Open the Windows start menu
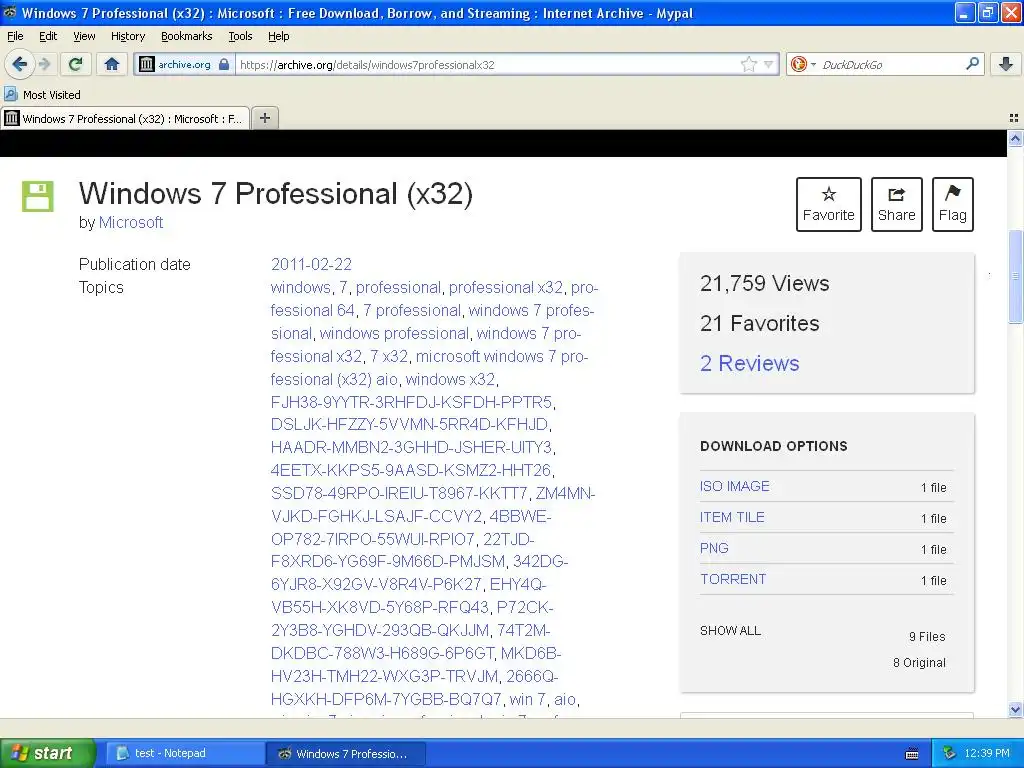This screenshot has height=768, width=1024. pyautogui.click(x=47, y=753)
